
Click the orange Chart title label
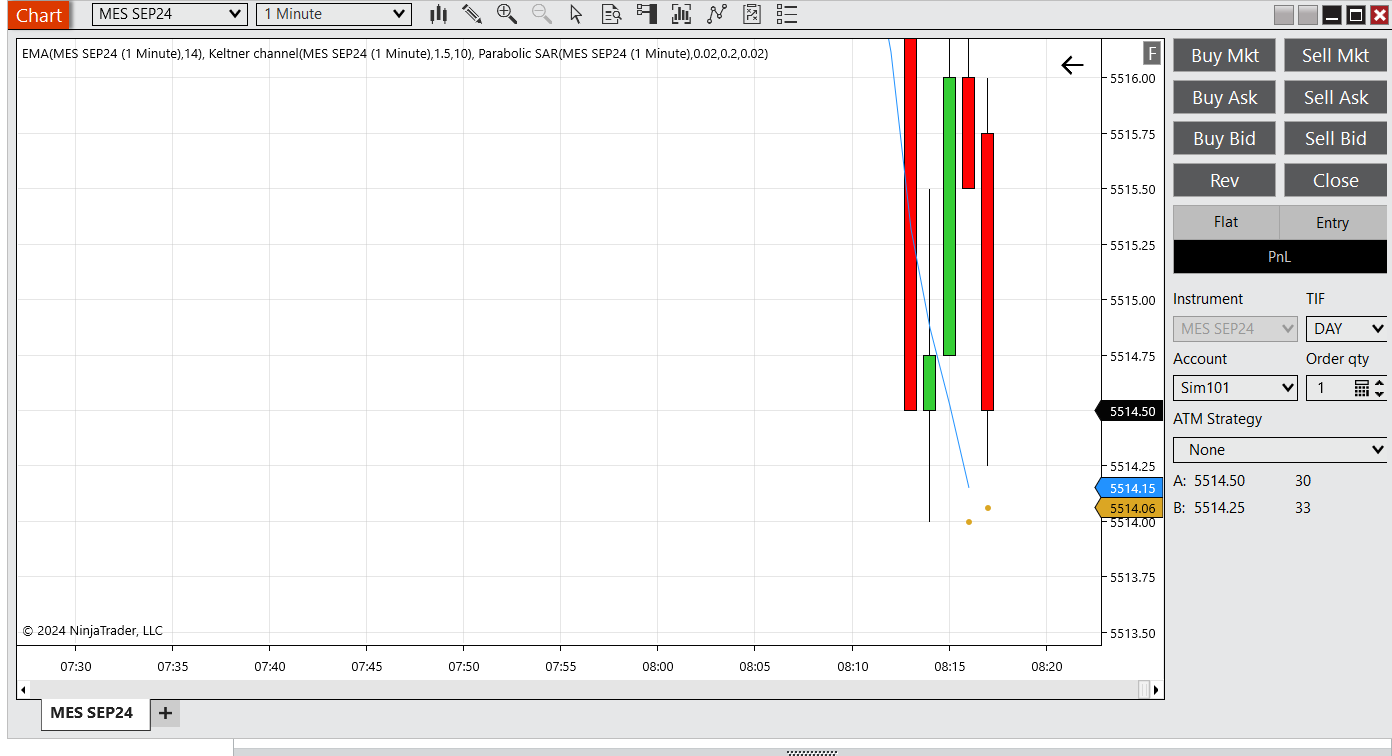[x=39, y=15]
